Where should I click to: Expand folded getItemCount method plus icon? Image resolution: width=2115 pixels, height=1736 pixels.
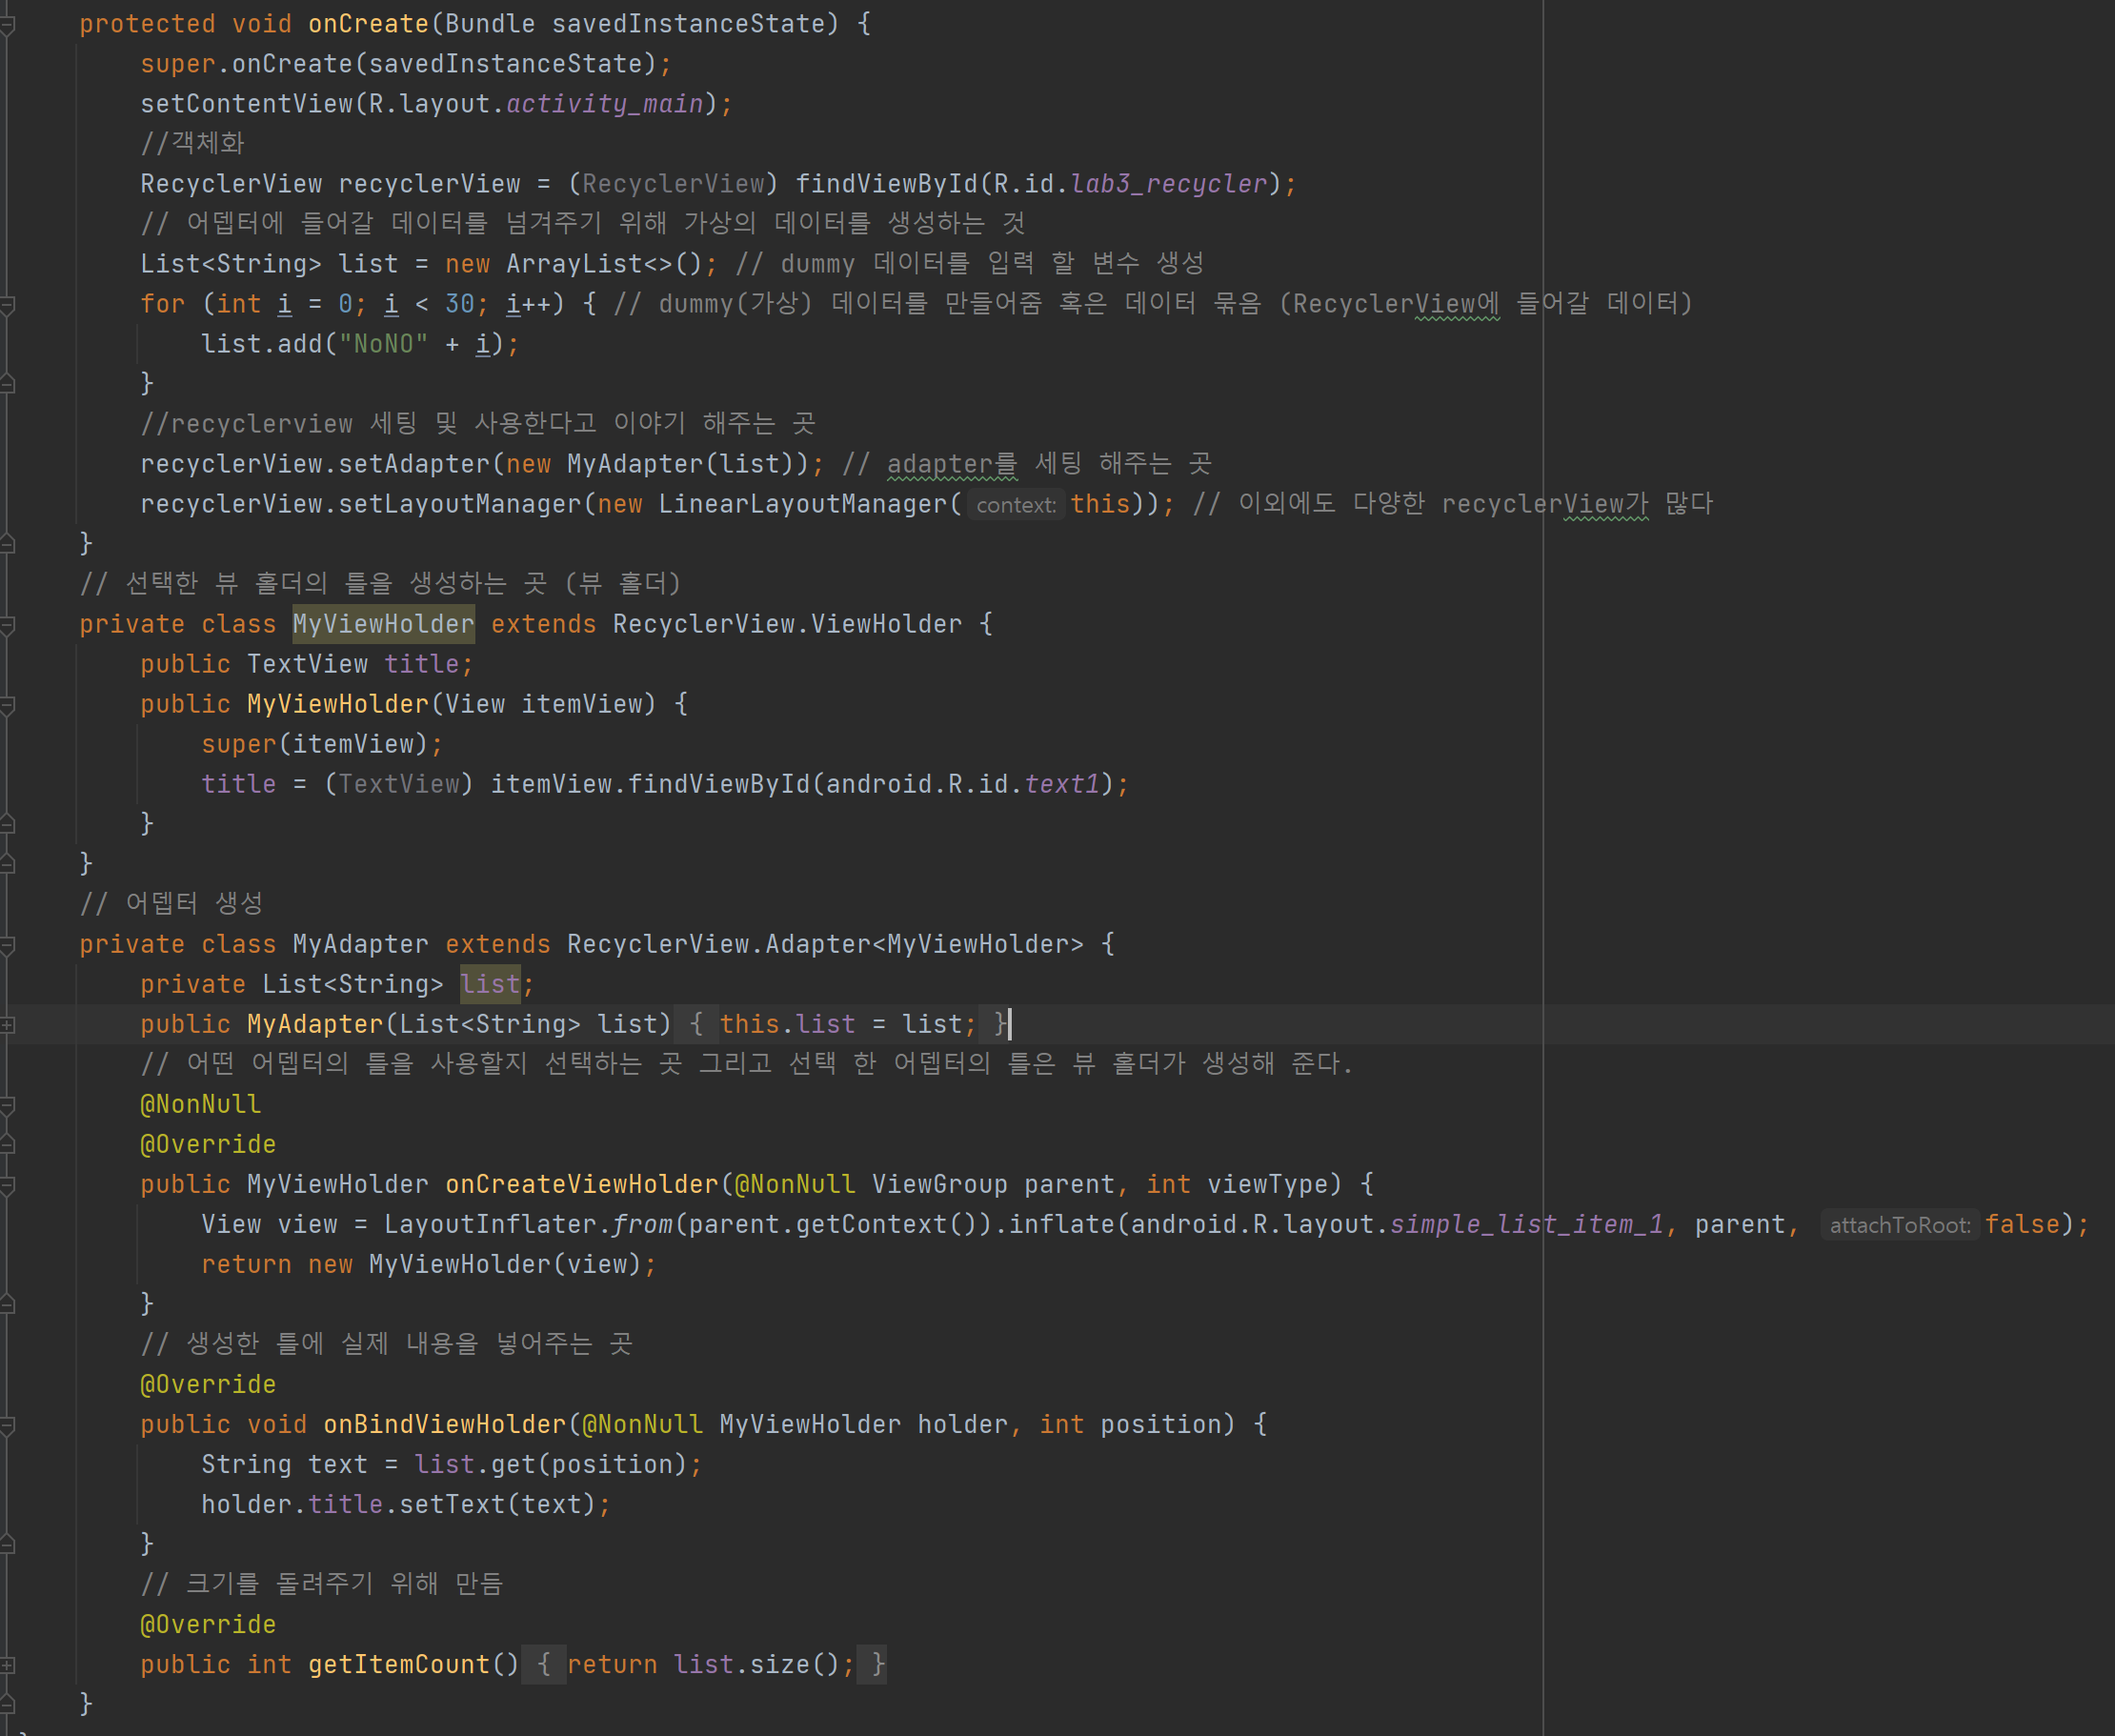7,1664
